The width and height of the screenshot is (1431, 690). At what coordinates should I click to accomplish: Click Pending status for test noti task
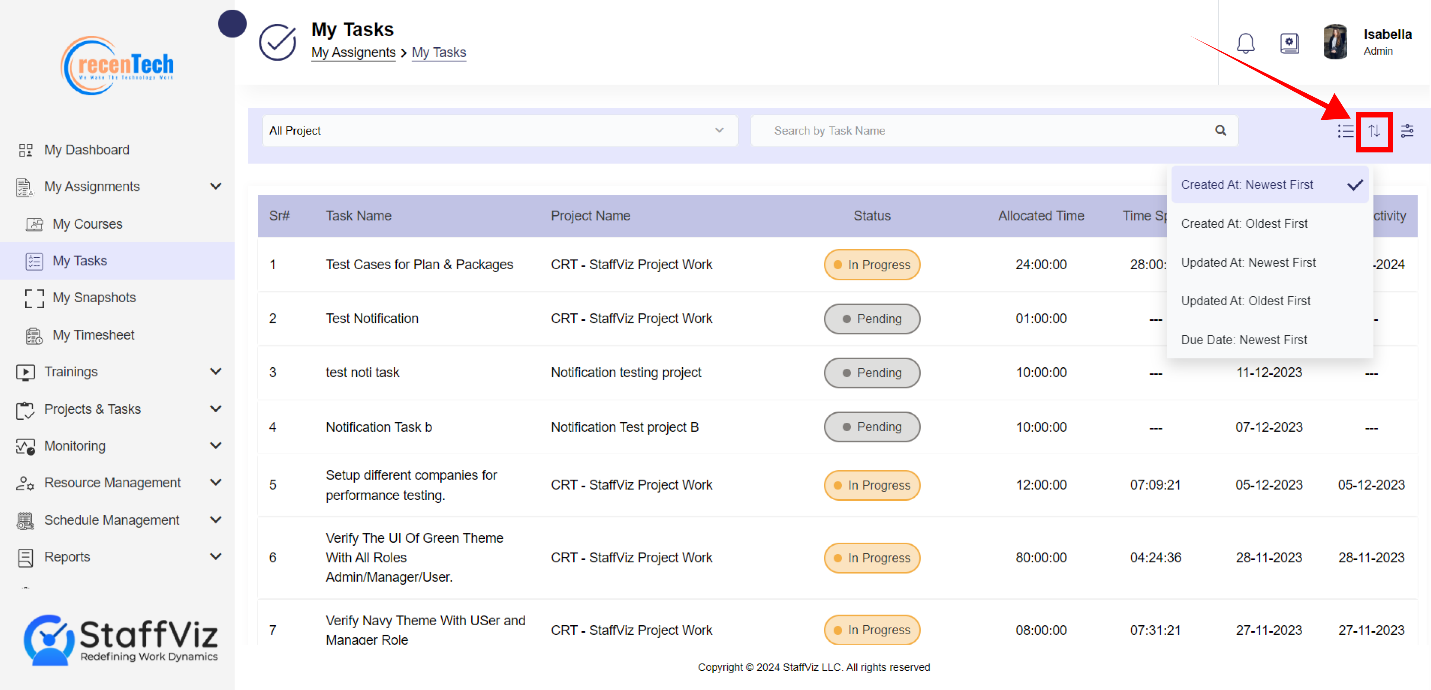click(872, 373)
